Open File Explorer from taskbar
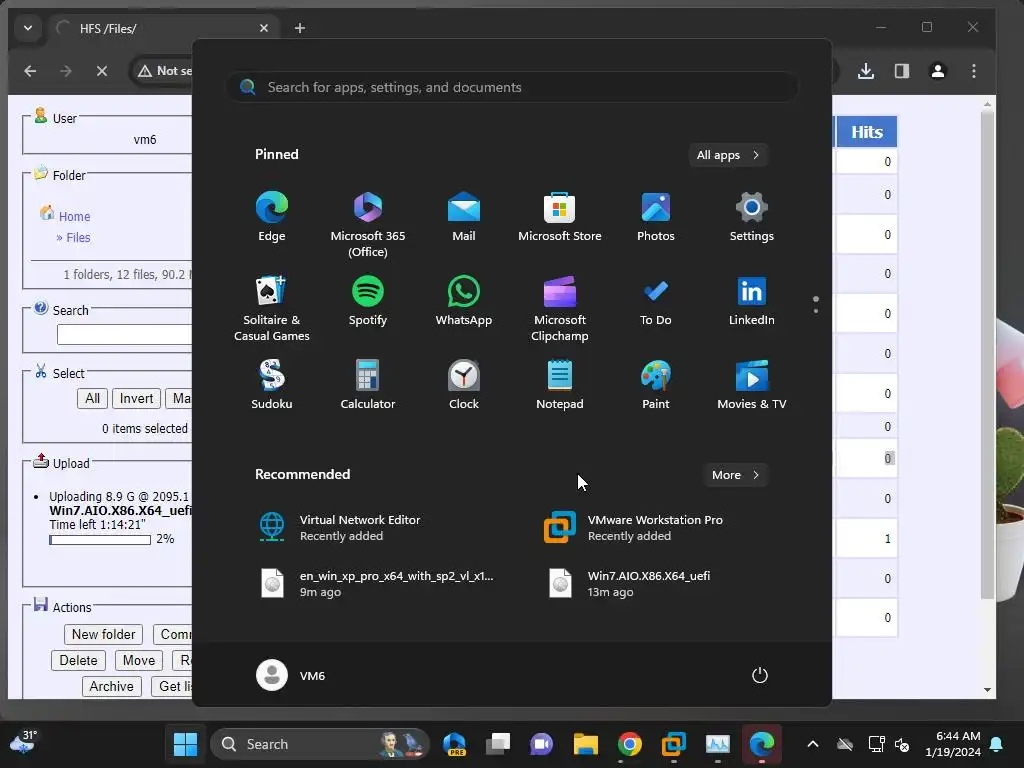Screen dimensions: 1024x768 pyautogui.click(x=586, y=744)
